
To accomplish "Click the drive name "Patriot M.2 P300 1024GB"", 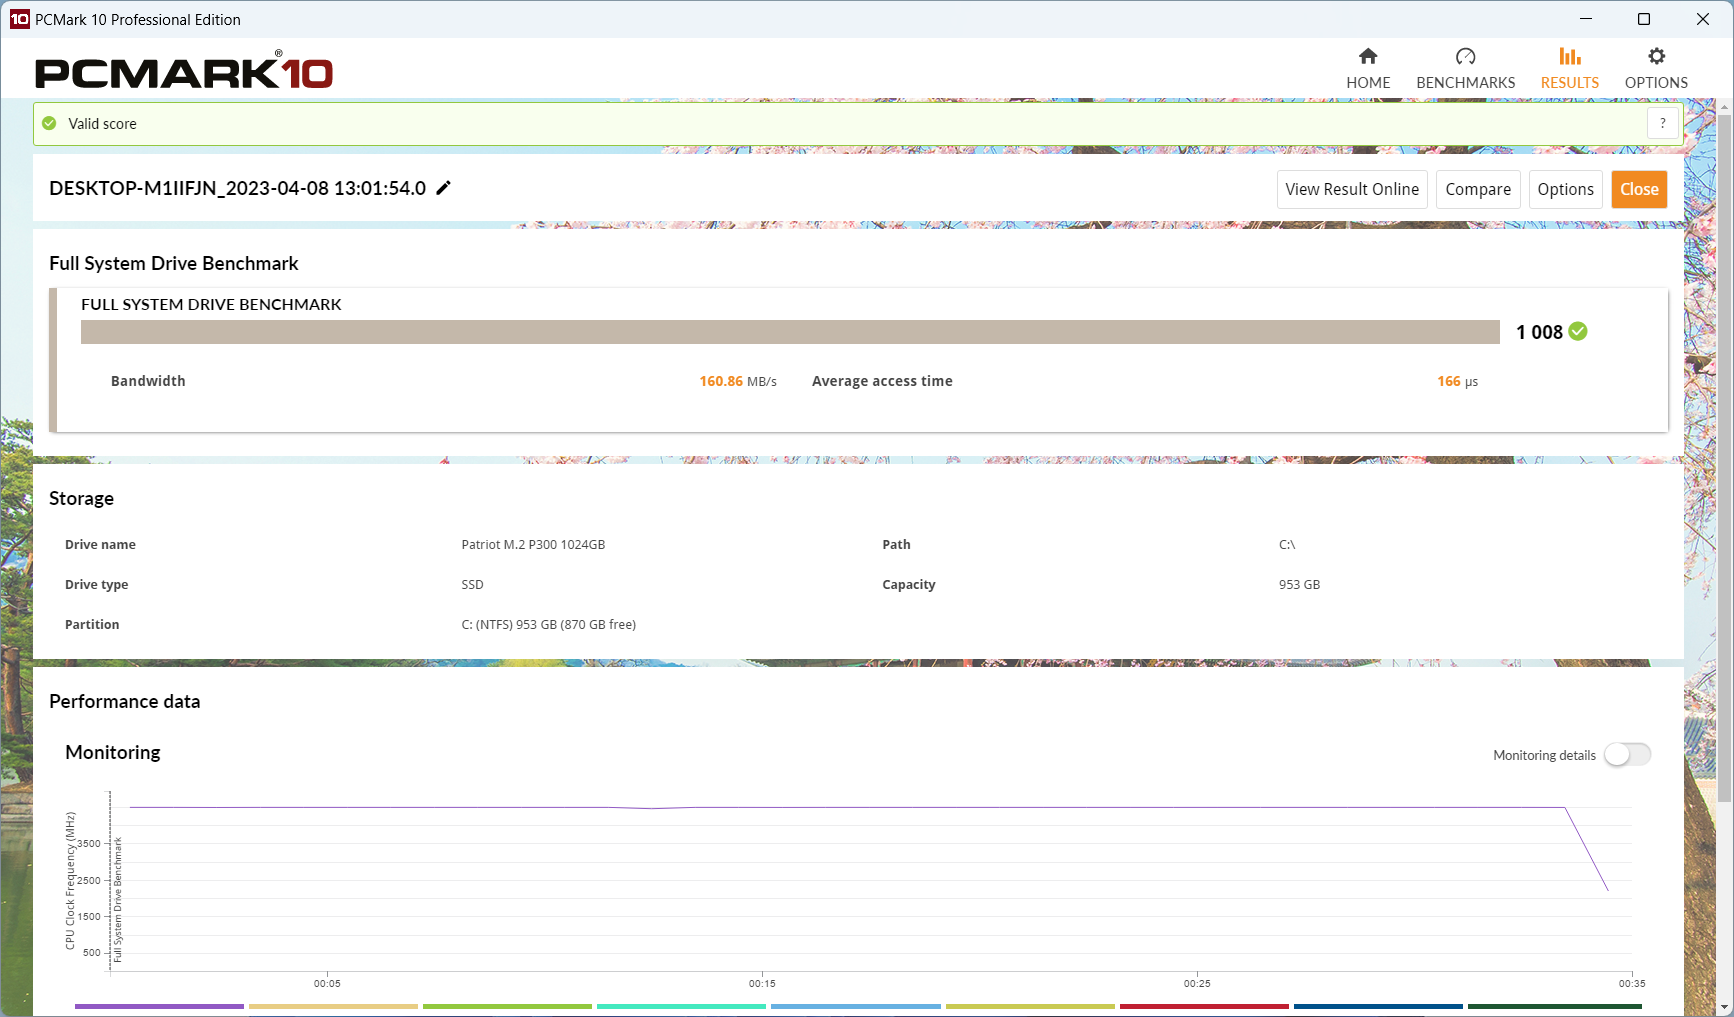I will (x=533, y=545).
